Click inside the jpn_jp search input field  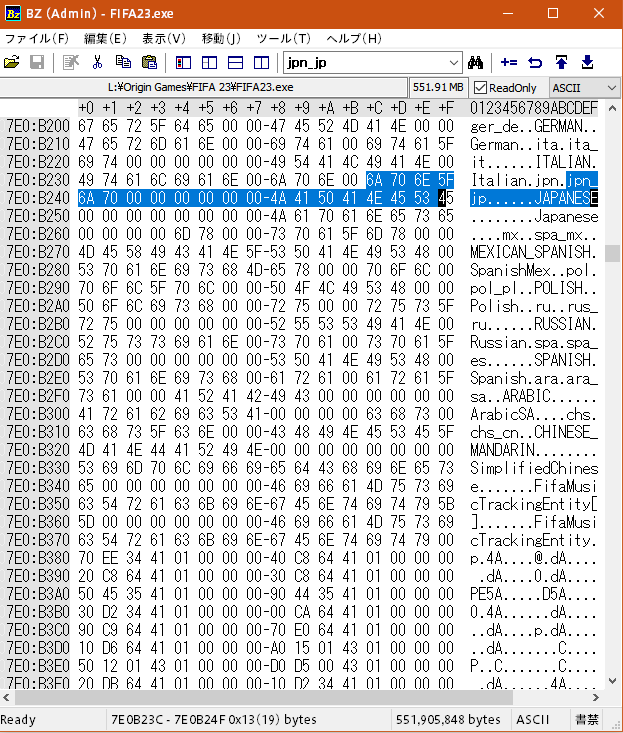365,63
